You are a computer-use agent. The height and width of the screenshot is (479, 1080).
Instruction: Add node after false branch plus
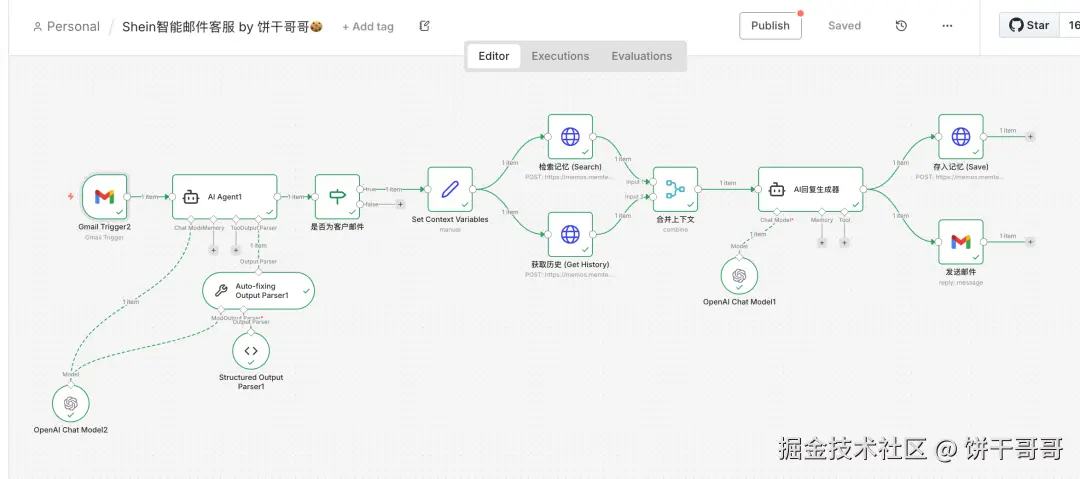[x=400, y=204]
